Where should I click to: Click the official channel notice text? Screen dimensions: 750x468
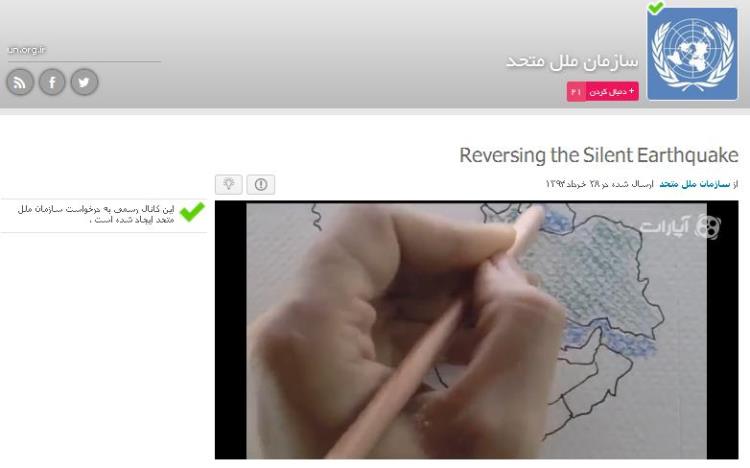click(96, 214)
